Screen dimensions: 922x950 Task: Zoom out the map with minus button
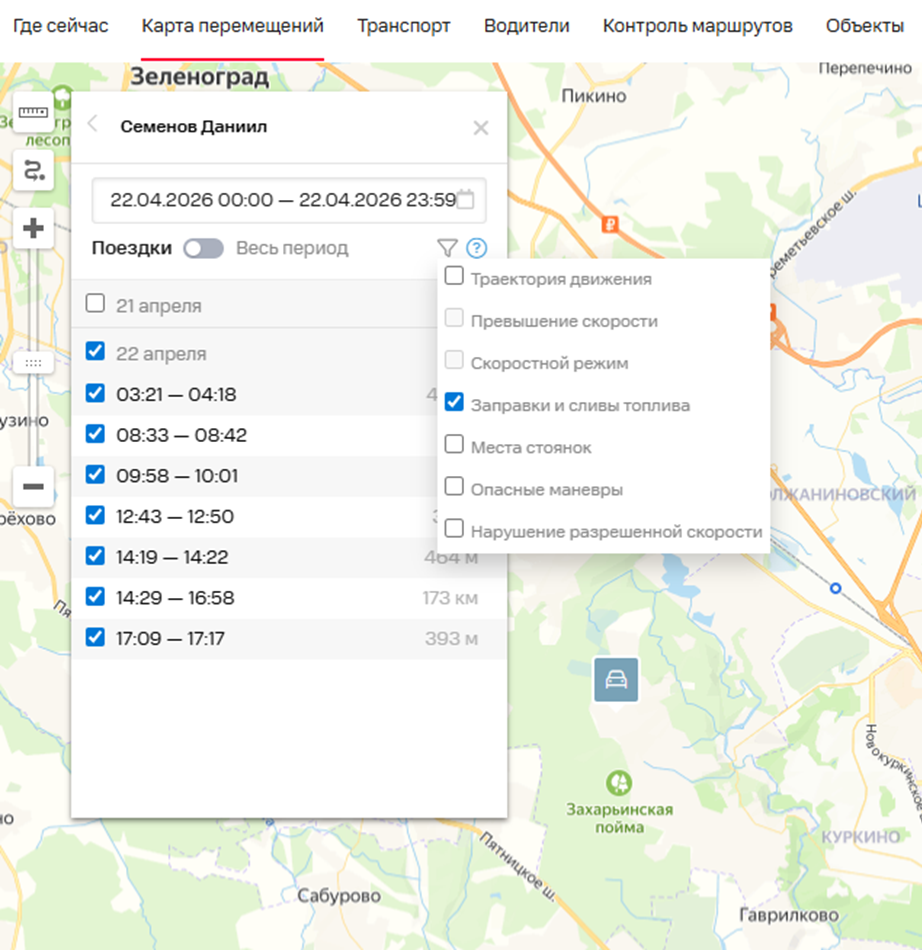click(33, 487)
